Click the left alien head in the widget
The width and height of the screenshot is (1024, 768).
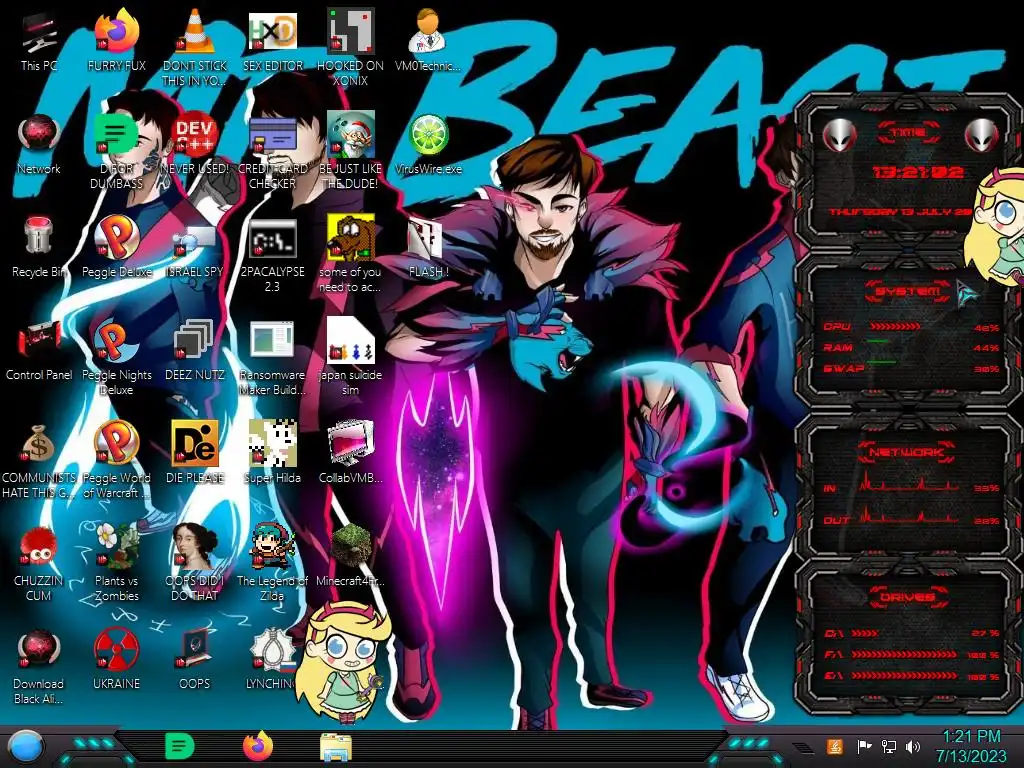click(839, 135)
